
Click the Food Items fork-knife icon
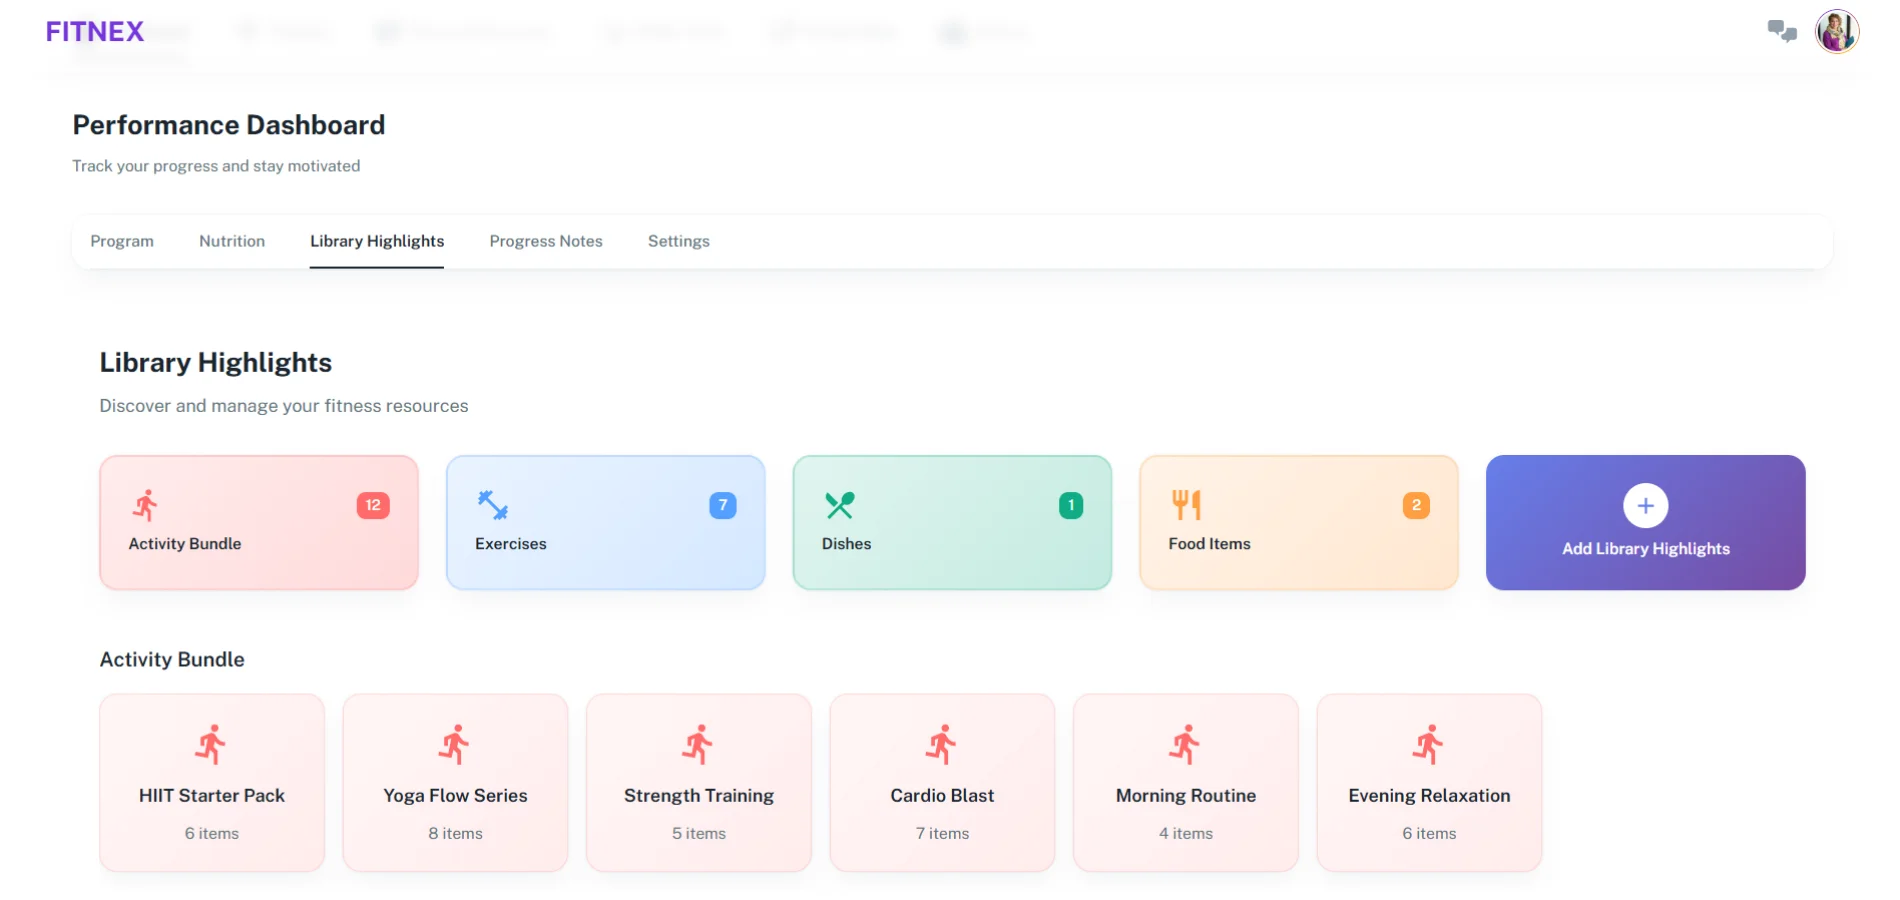click(x=1186, y=505)
